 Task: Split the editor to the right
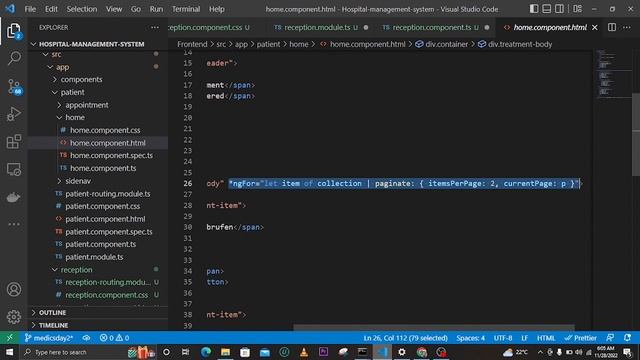tap(612, 27)
